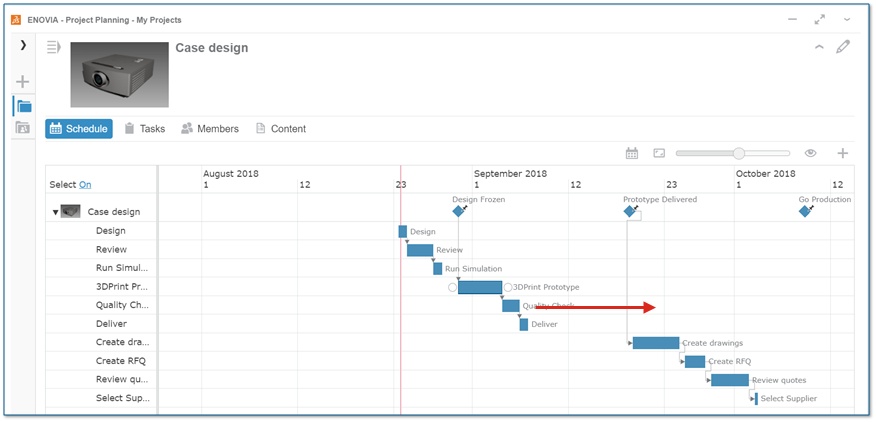Open the Content tab
The height and width of the screenshot is (422, 876).
[x=280, y=129]
